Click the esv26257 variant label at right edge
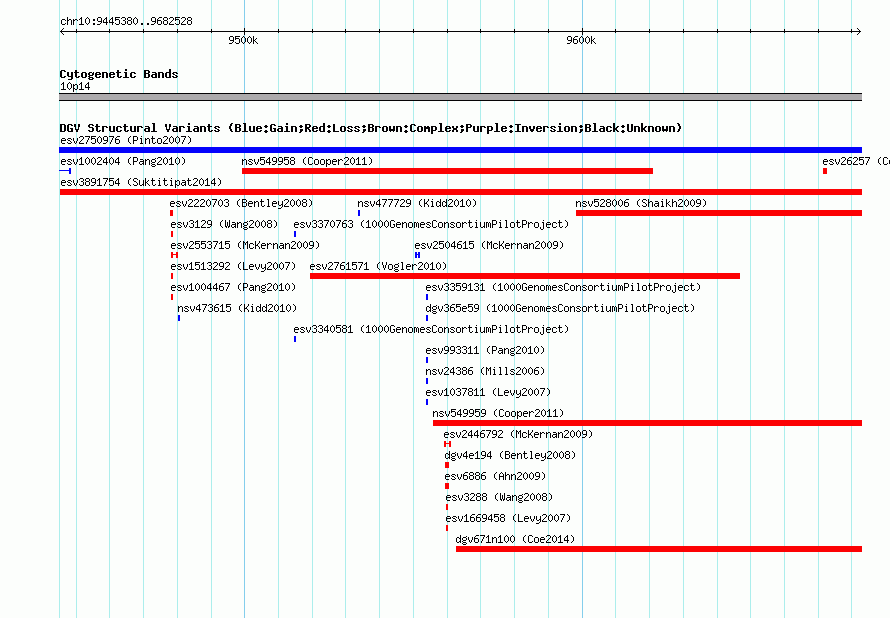Viewport: 890px width, 618px height. click(x=855, y=161)
